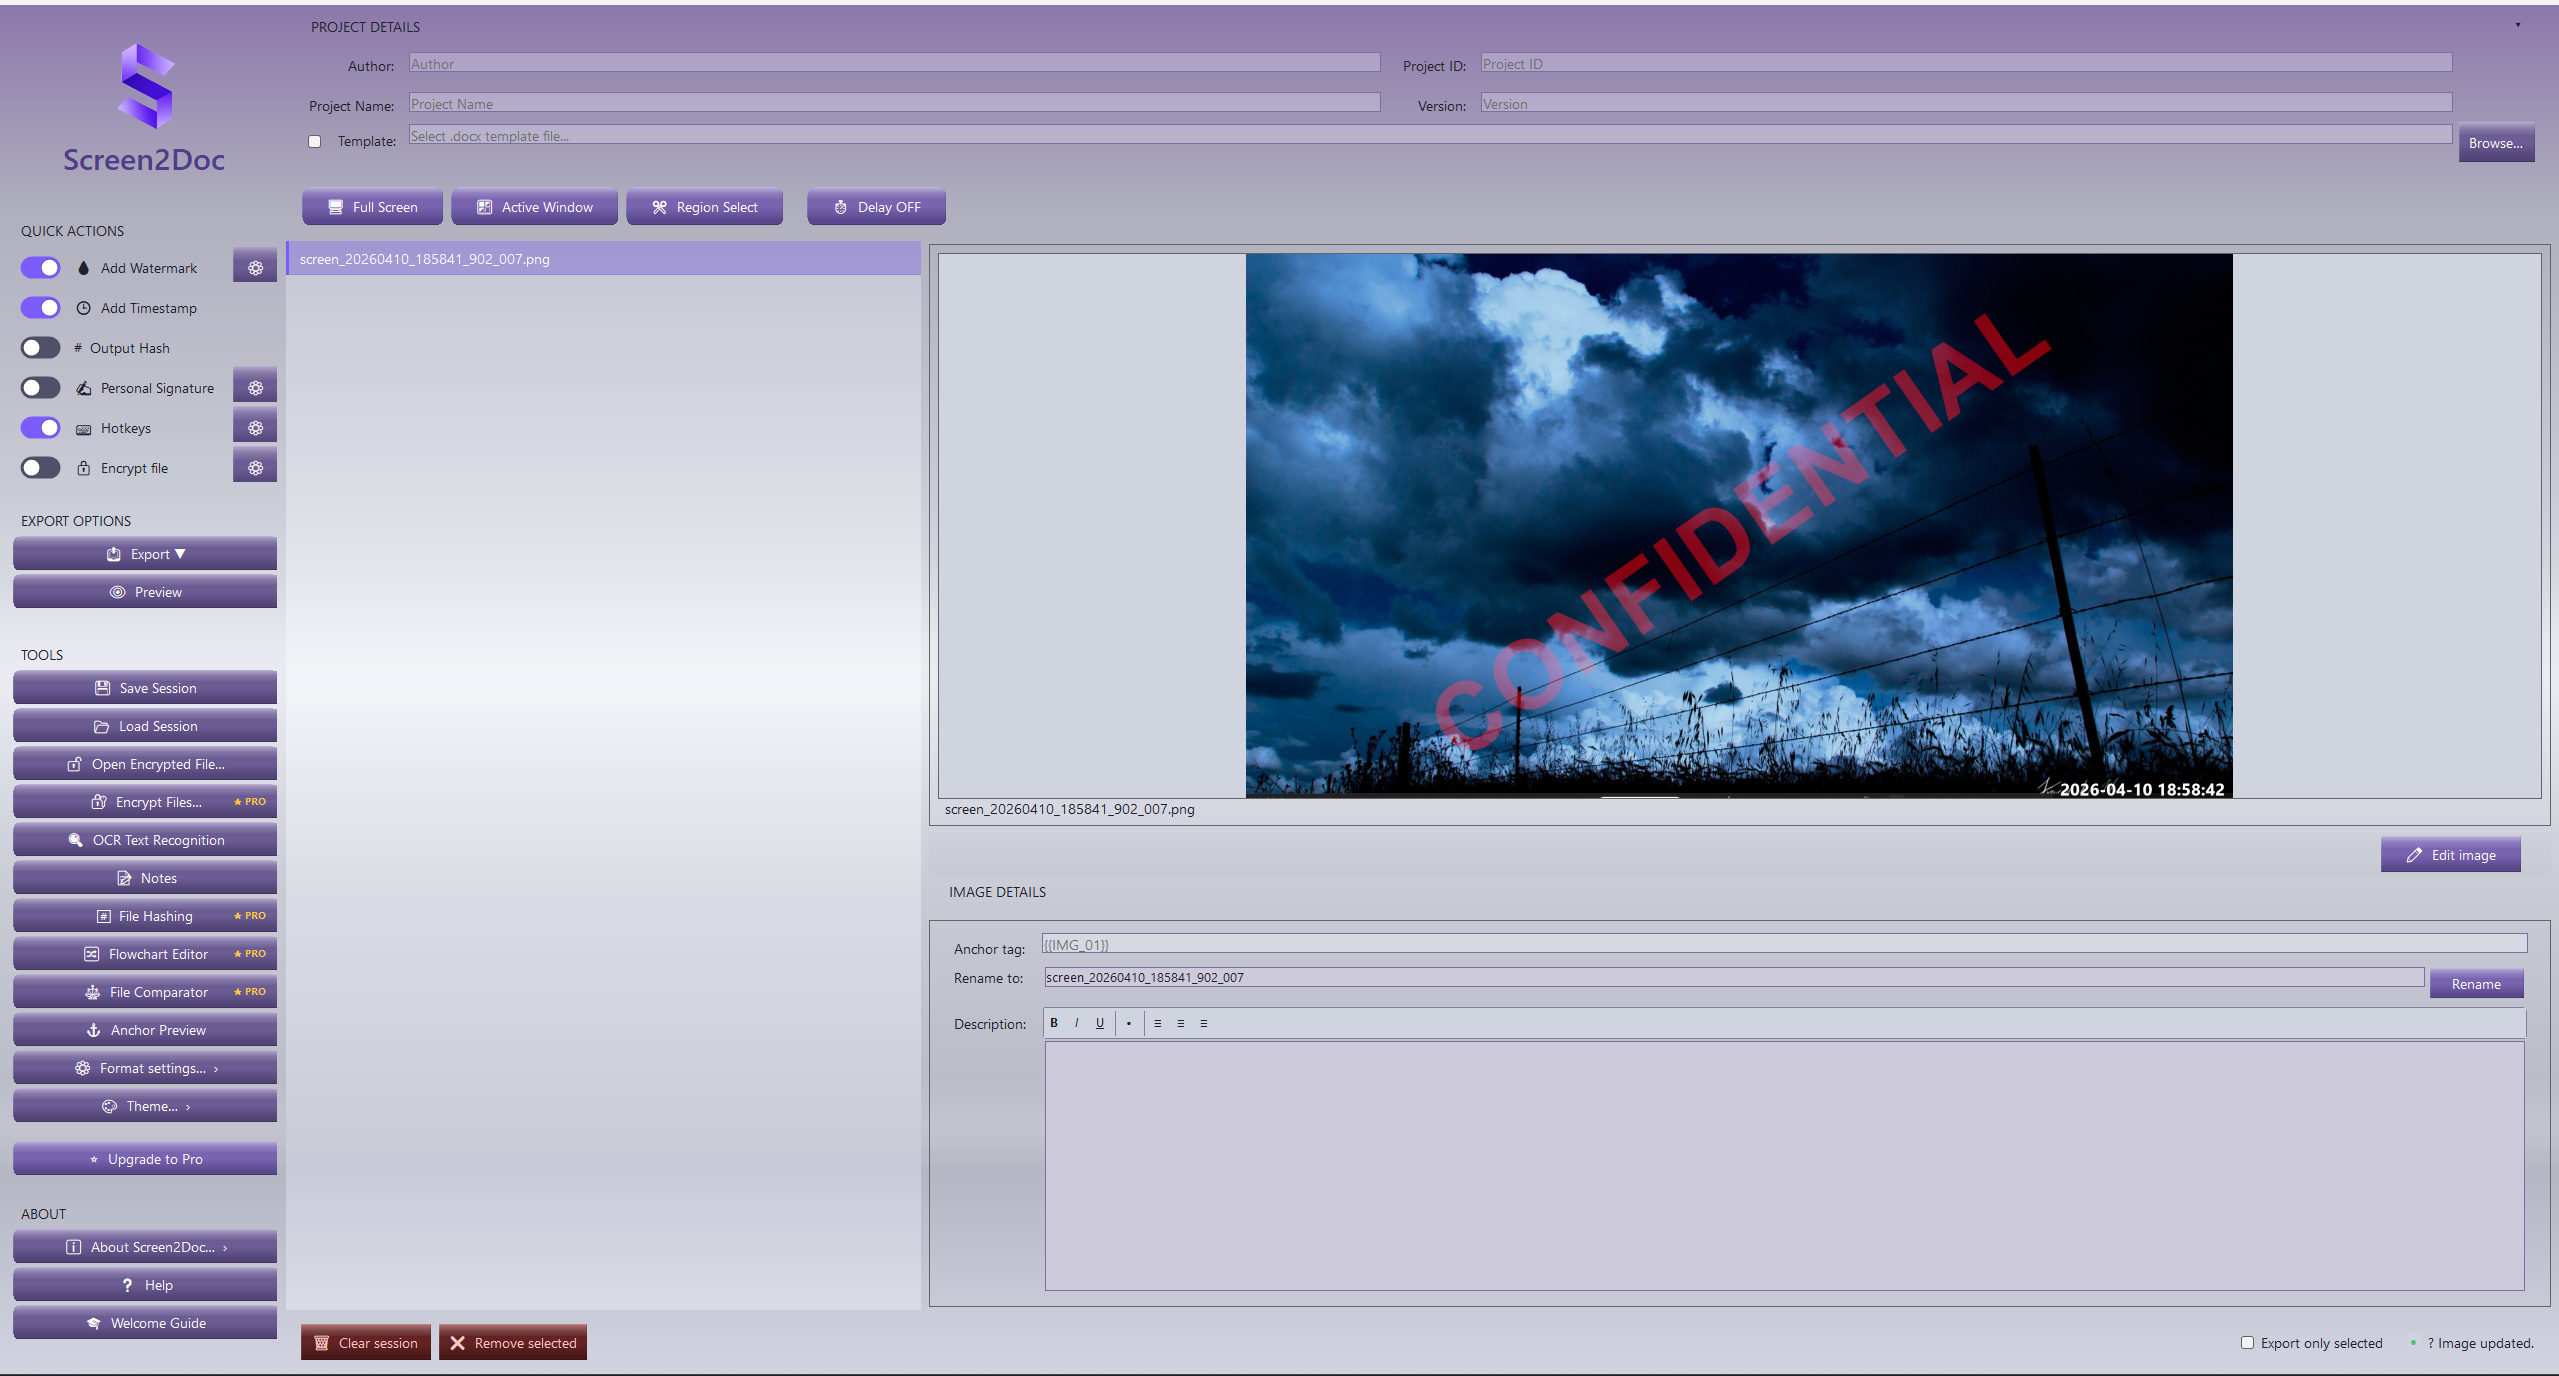2559x1376 pixels.
Task: Open the Export dropdown menu
Action: tap(145, 554)
